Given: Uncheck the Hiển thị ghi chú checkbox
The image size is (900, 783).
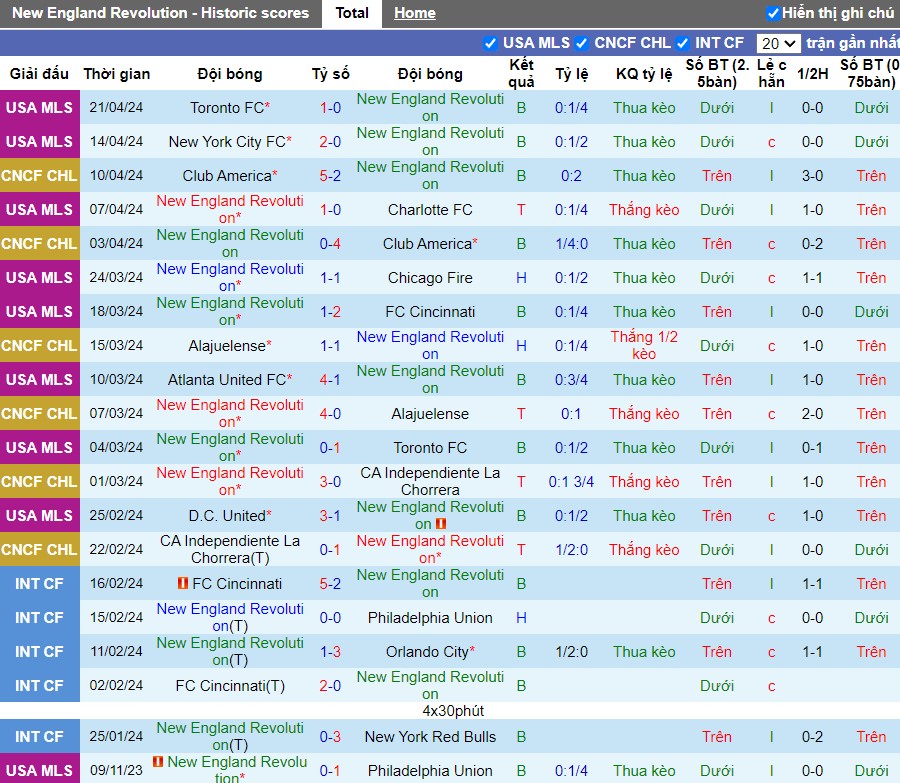Looking at the screenshot, I should tap(773, 13).
